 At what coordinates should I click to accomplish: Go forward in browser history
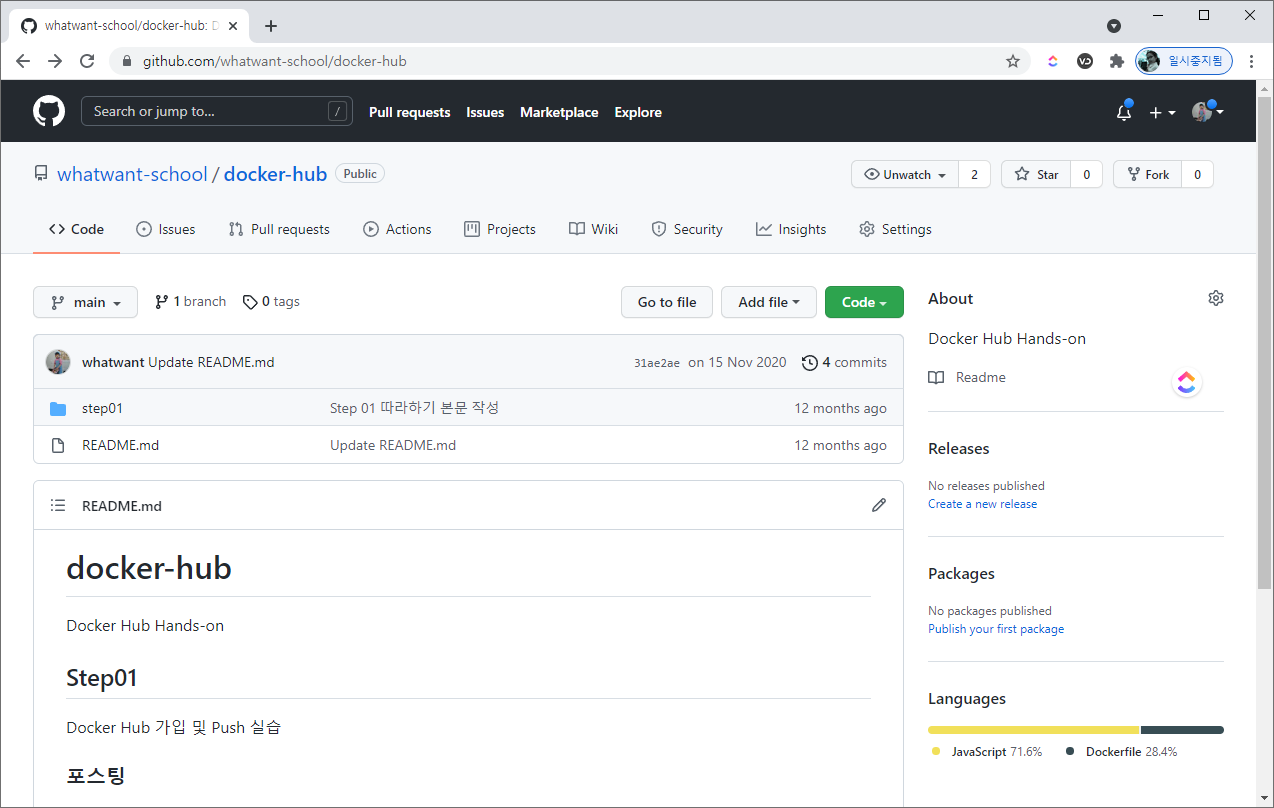point(55,61)
